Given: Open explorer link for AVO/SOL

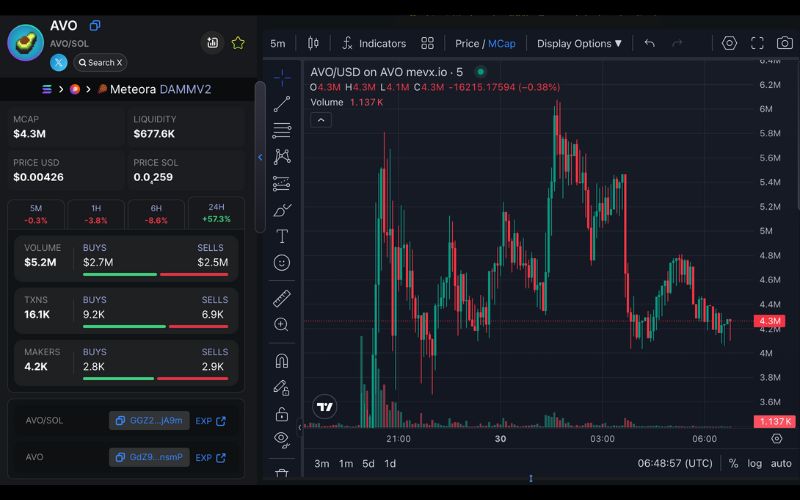Looking at the screenshot, I should (211, 421).
